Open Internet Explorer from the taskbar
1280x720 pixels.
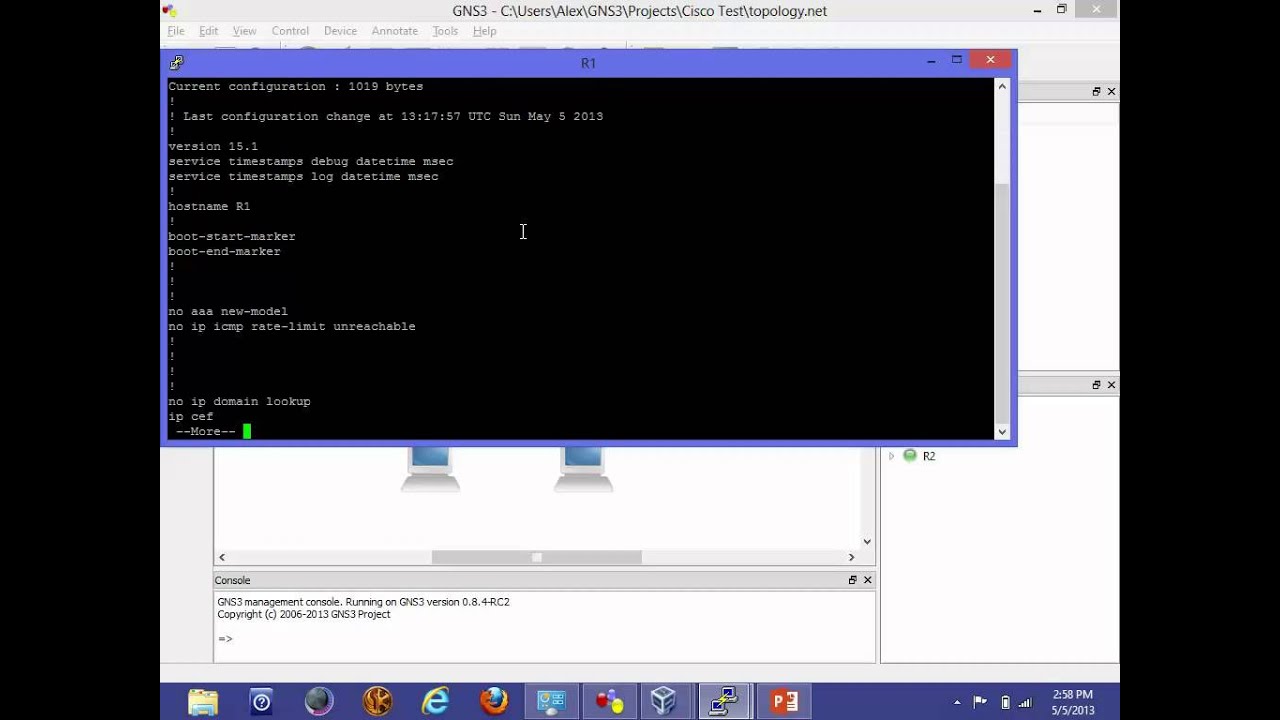coord(435,702)
